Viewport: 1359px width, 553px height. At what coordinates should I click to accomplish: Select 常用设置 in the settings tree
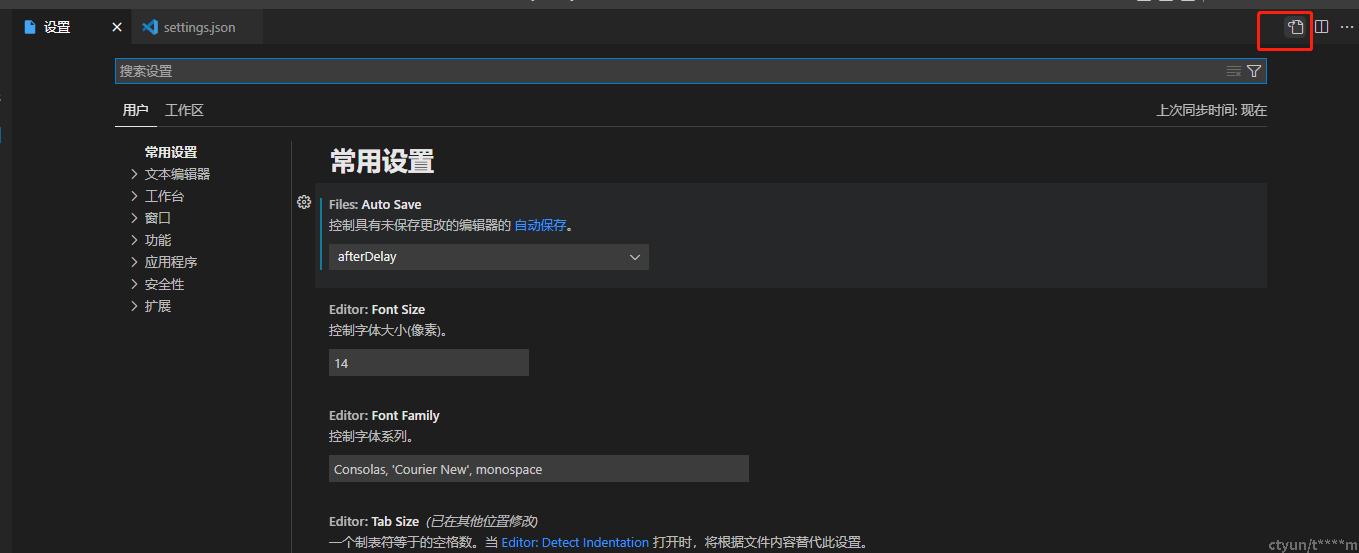(x=171, y=152)
